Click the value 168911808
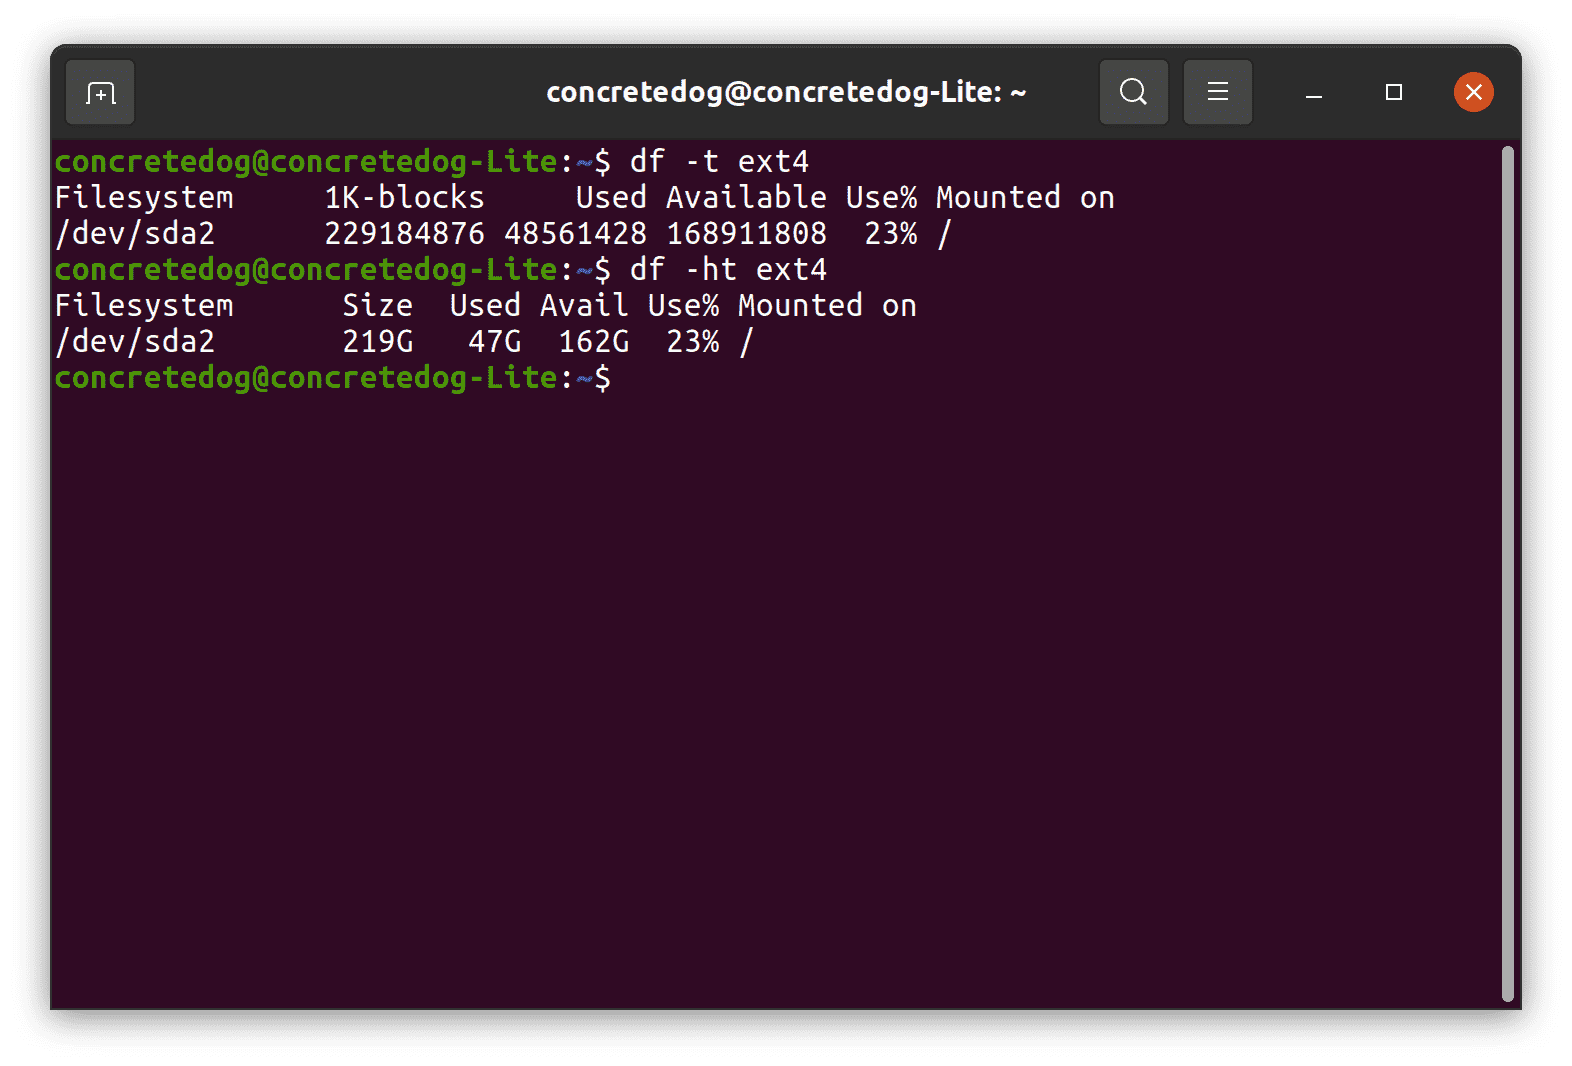1572x1066 pixels. [x=746, y=233]
